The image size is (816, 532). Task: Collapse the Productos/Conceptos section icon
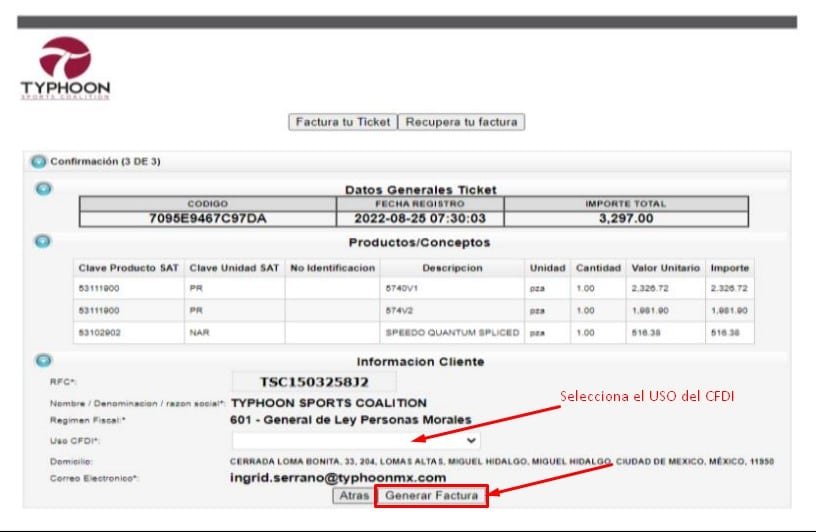tap(43, 242)
